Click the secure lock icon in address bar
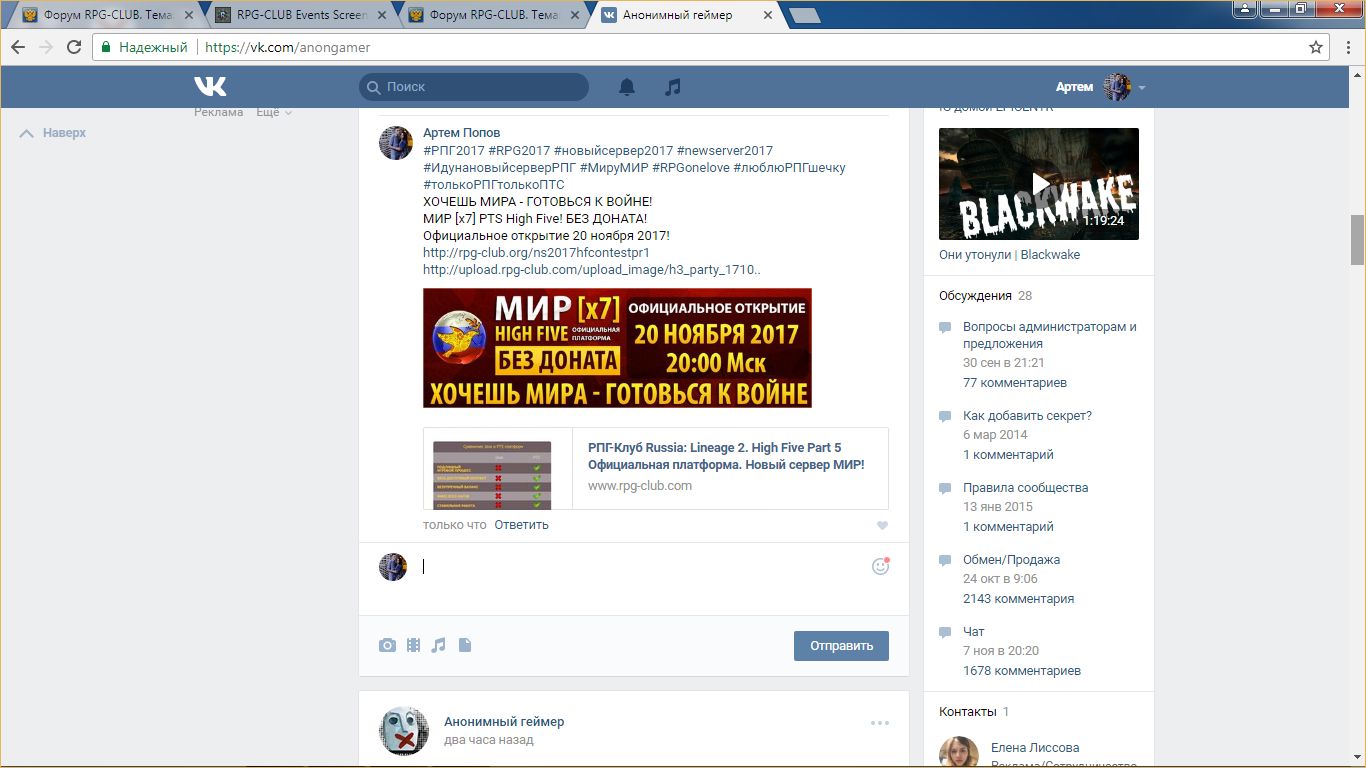 pos(107,47)
